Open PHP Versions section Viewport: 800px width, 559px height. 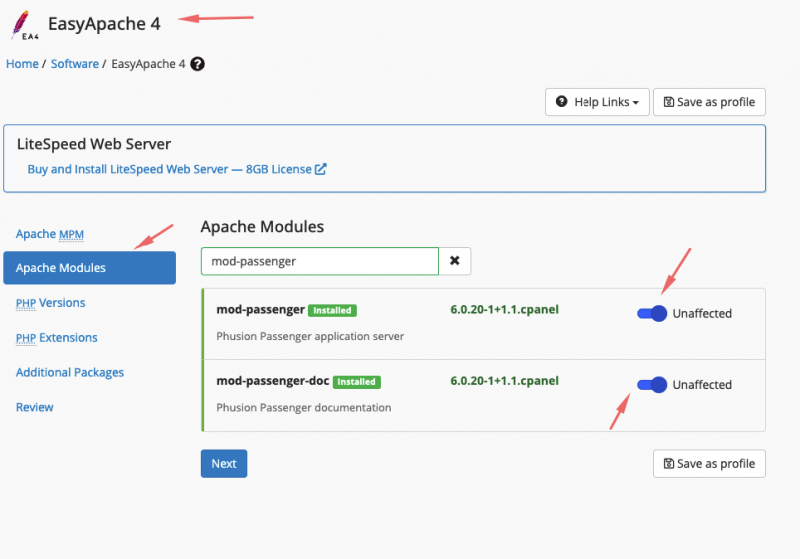click(51, 303)
